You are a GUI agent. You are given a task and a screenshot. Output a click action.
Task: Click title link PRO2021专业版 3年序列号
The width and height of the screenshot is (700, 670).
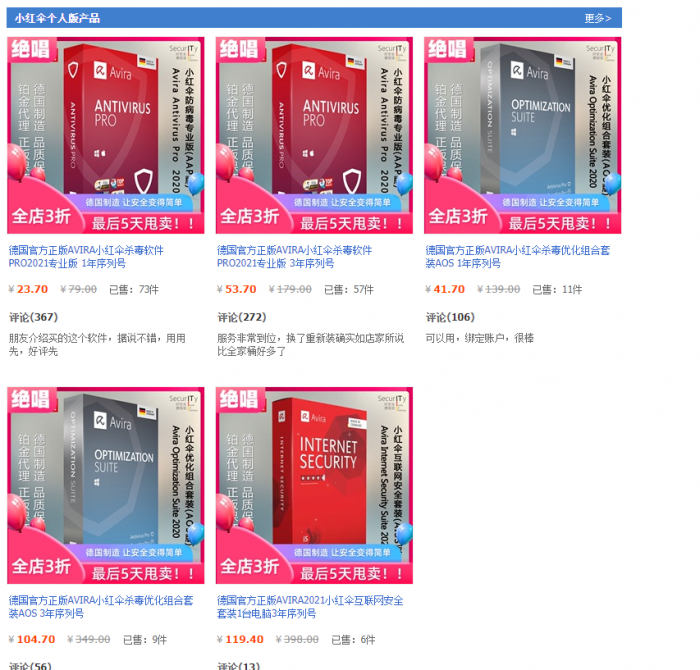(x=295, y=257)
